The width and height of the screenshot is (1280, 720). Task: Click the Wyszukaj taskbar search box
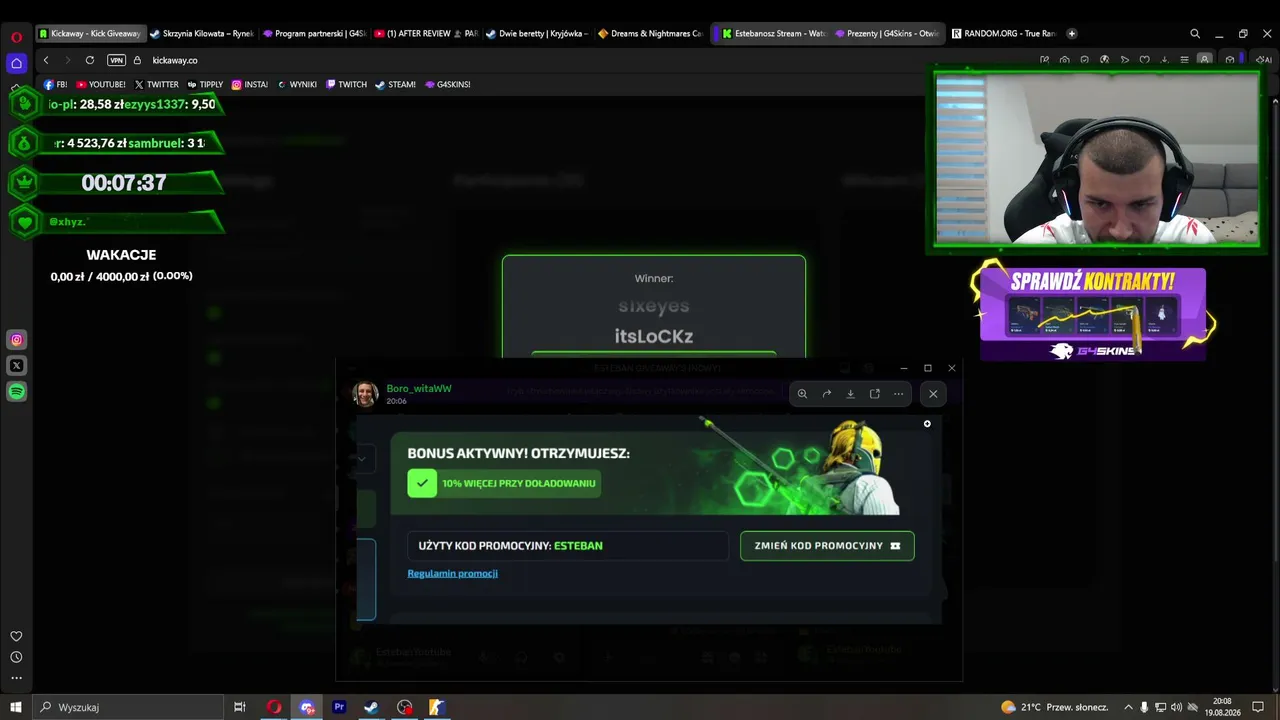click(130, 707)
